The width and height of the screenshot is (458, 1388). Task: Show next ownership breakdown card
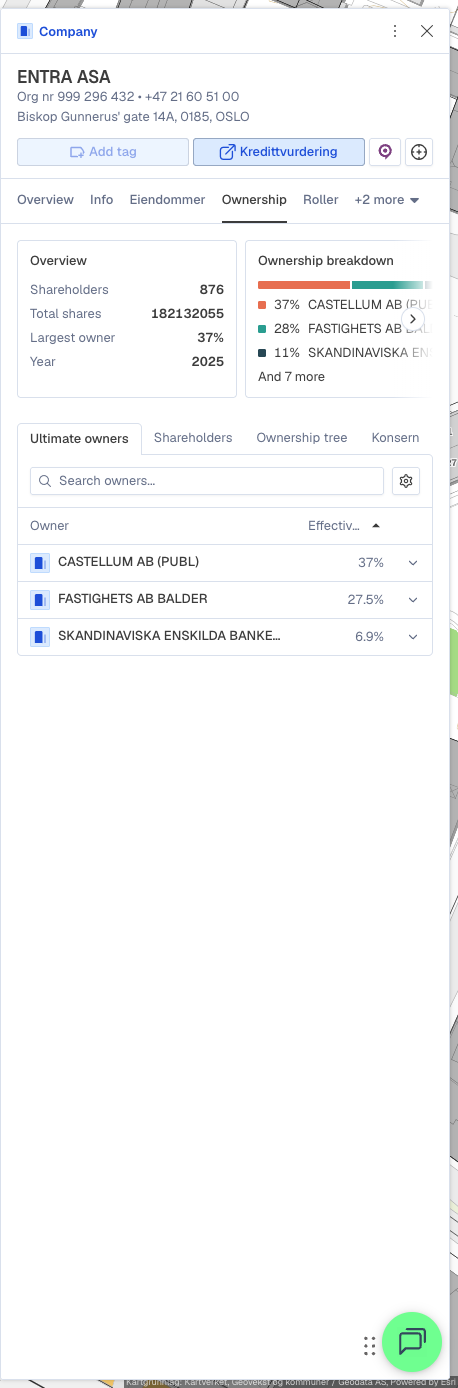coord(413,318)
